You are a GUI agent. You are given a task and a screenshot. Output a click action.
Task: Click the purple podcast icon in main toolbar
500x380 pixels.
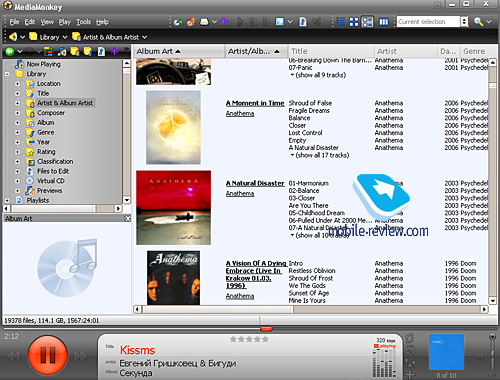[x=224, y=22]
